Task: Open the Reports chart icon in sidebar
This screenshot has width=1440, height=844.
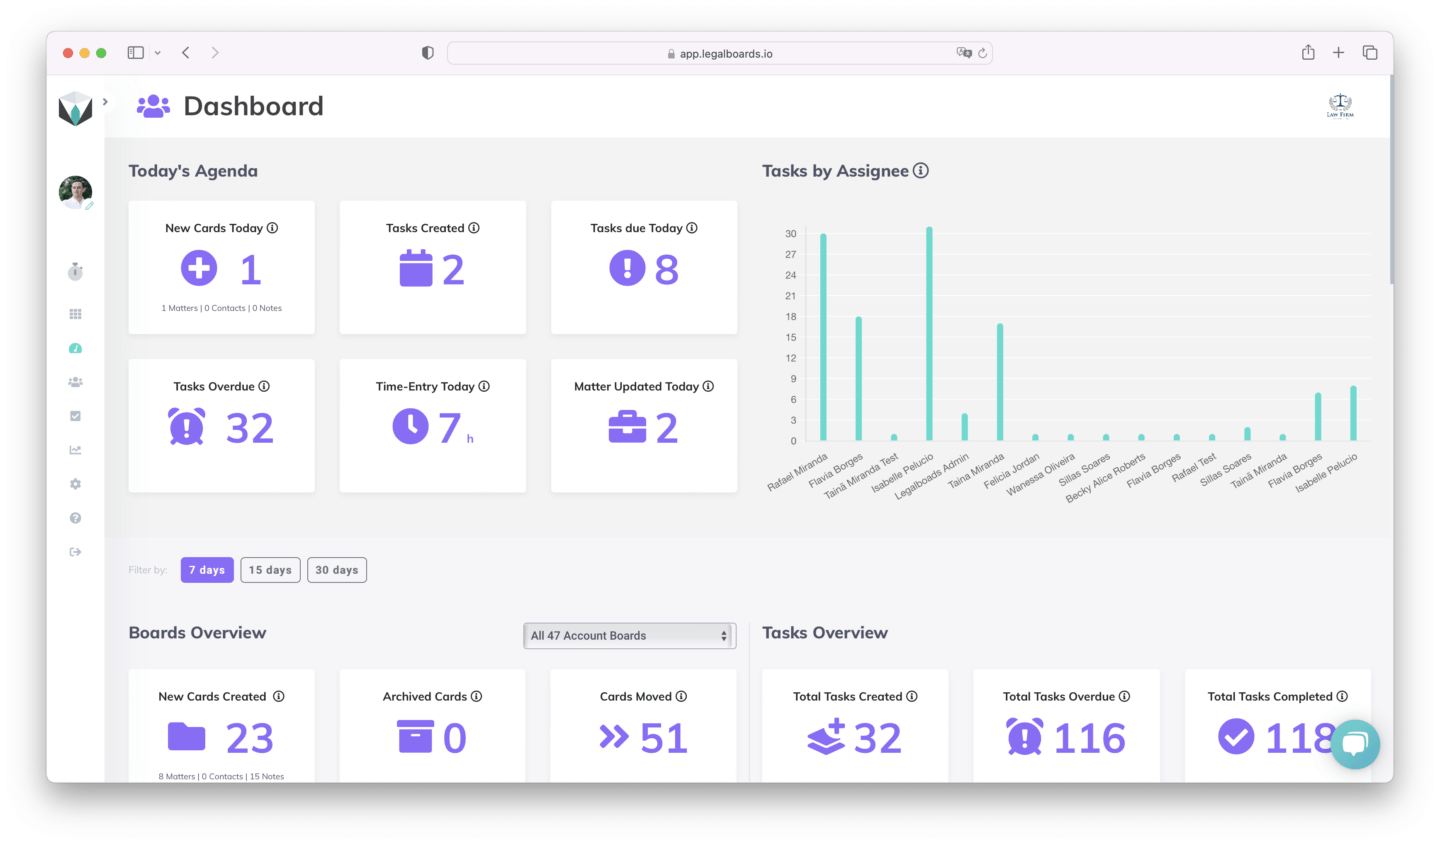Action: click(x=75, y=449)
